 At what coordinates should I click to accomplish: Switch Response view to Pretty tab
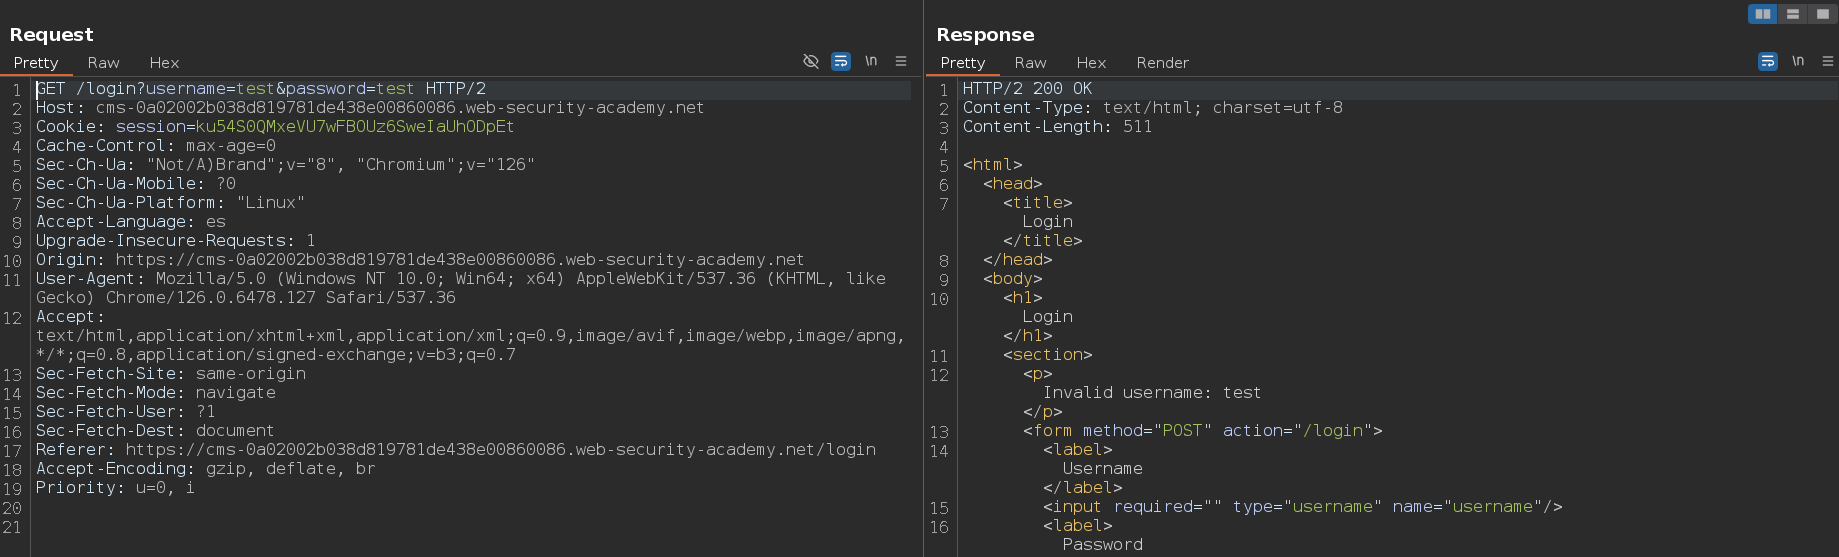(963, 62)
